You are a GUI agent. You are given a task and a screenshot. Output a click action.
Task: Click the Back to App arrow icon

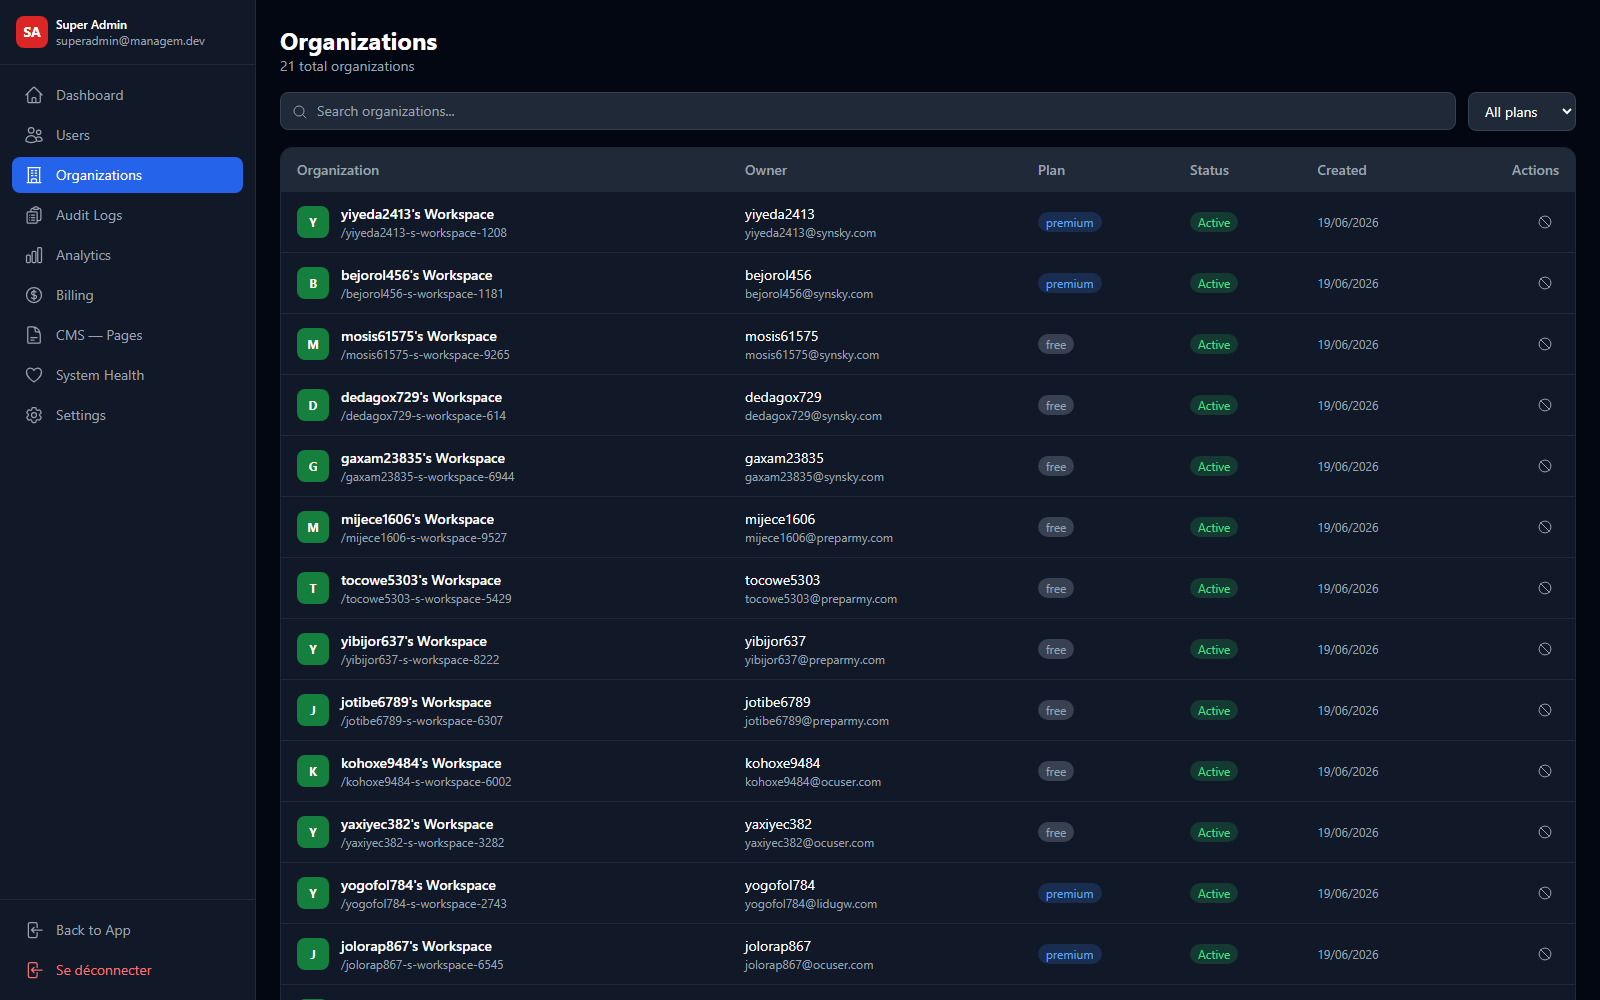(34, 930)
